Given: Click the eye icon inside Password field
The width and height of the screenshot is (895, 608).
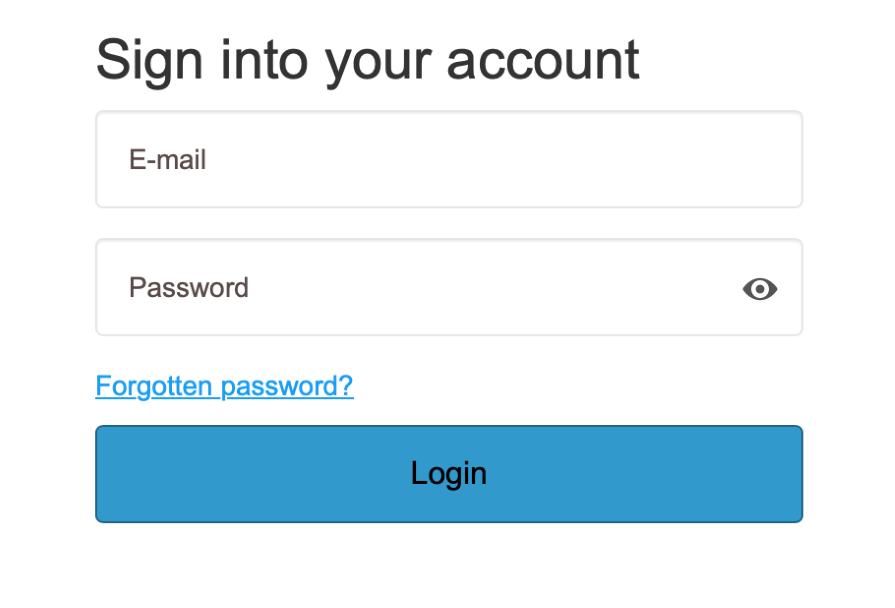Looking at the screenshot, I should pos(760,289).
